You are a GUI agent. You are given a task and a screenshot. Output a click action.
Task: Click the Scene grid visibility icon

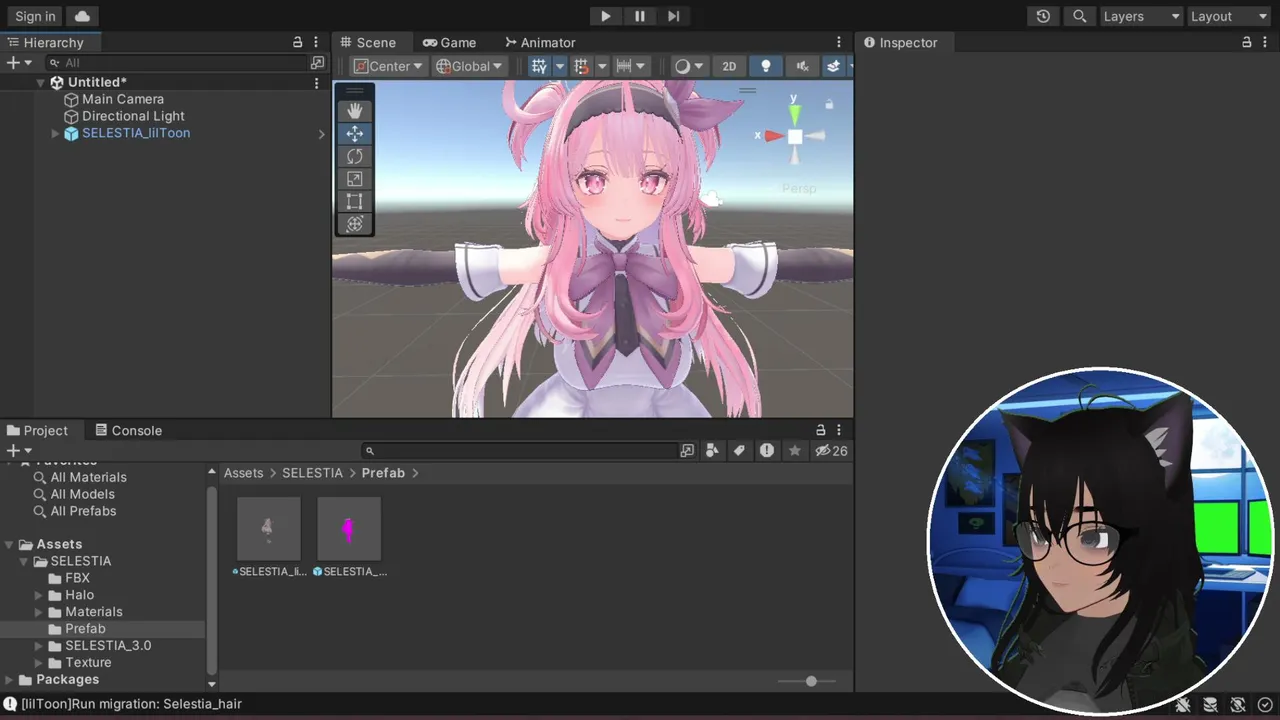(x=539, y=66)
